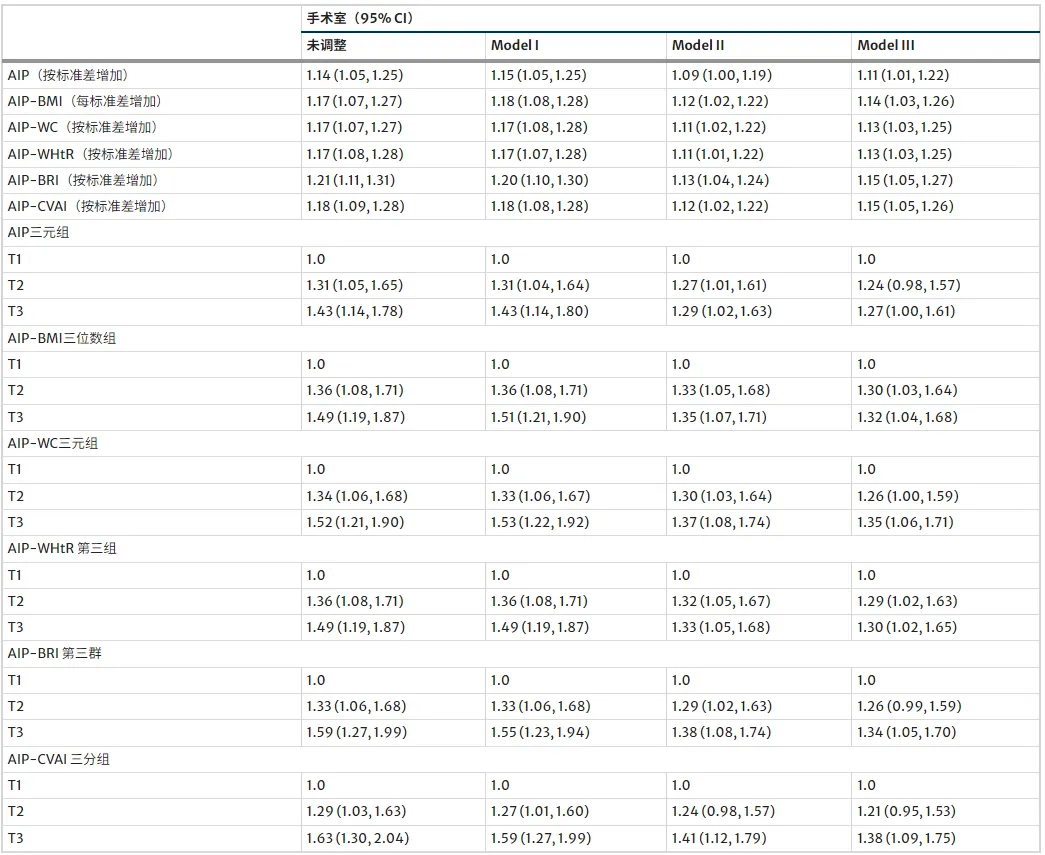Select the AIP-WHtR (按标准差增加) row label

(91, 154)
